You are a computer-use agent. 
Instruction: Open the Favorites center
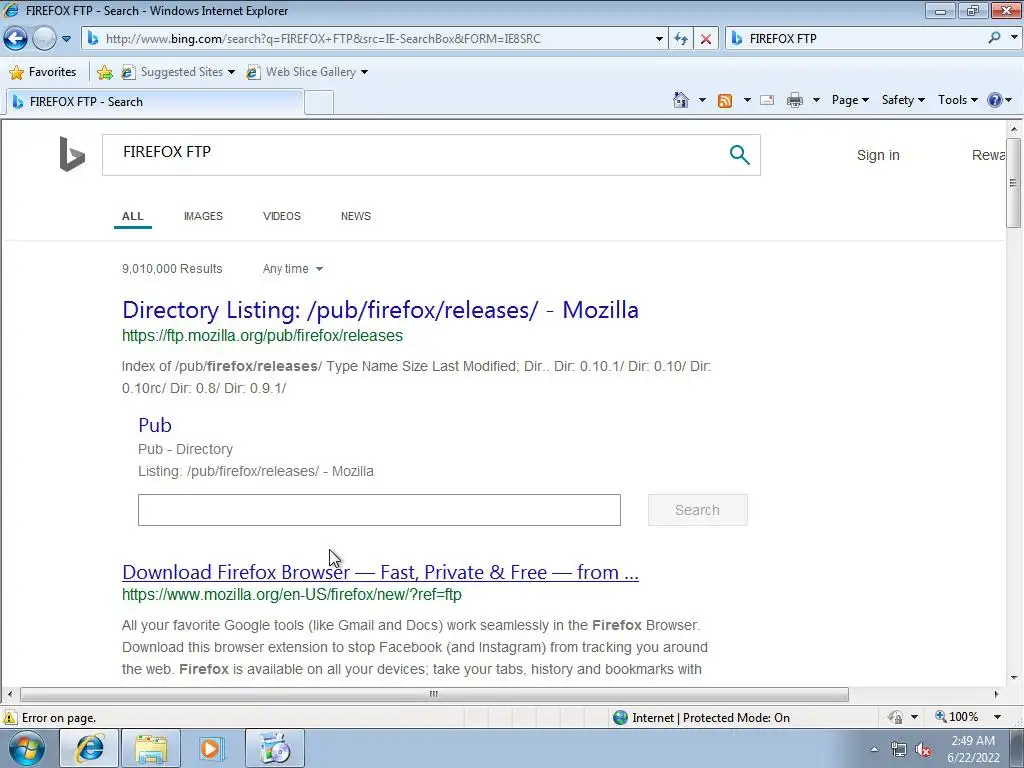pos(43,72)
